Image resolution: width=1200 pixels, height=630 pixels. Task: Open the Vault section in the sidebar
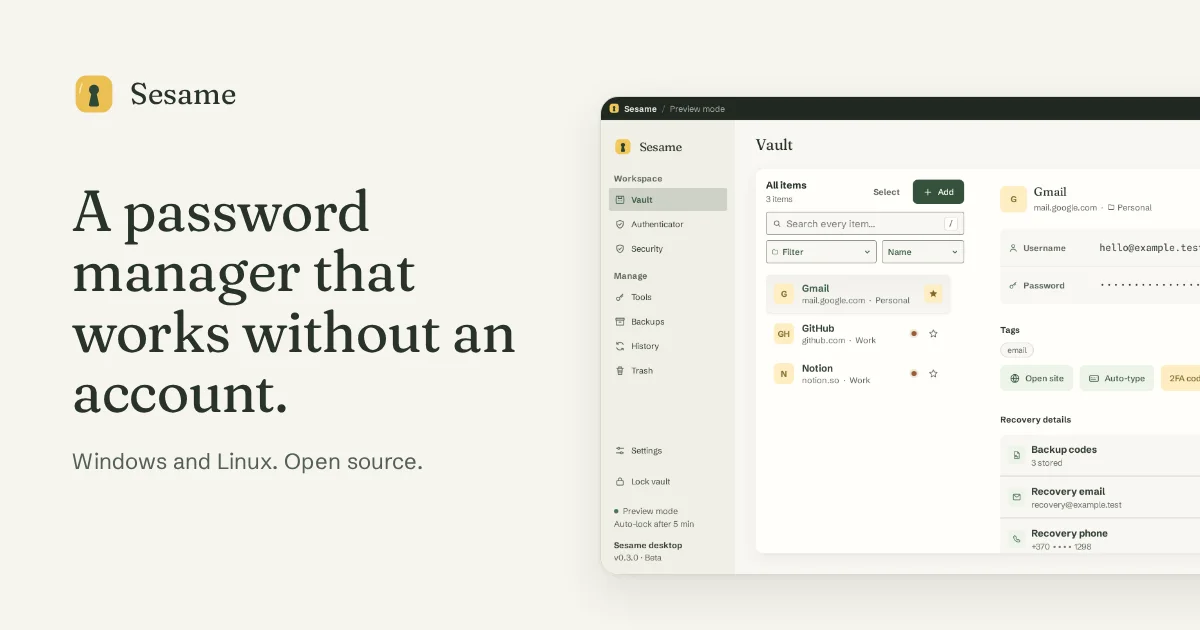[x=668, y=200]
